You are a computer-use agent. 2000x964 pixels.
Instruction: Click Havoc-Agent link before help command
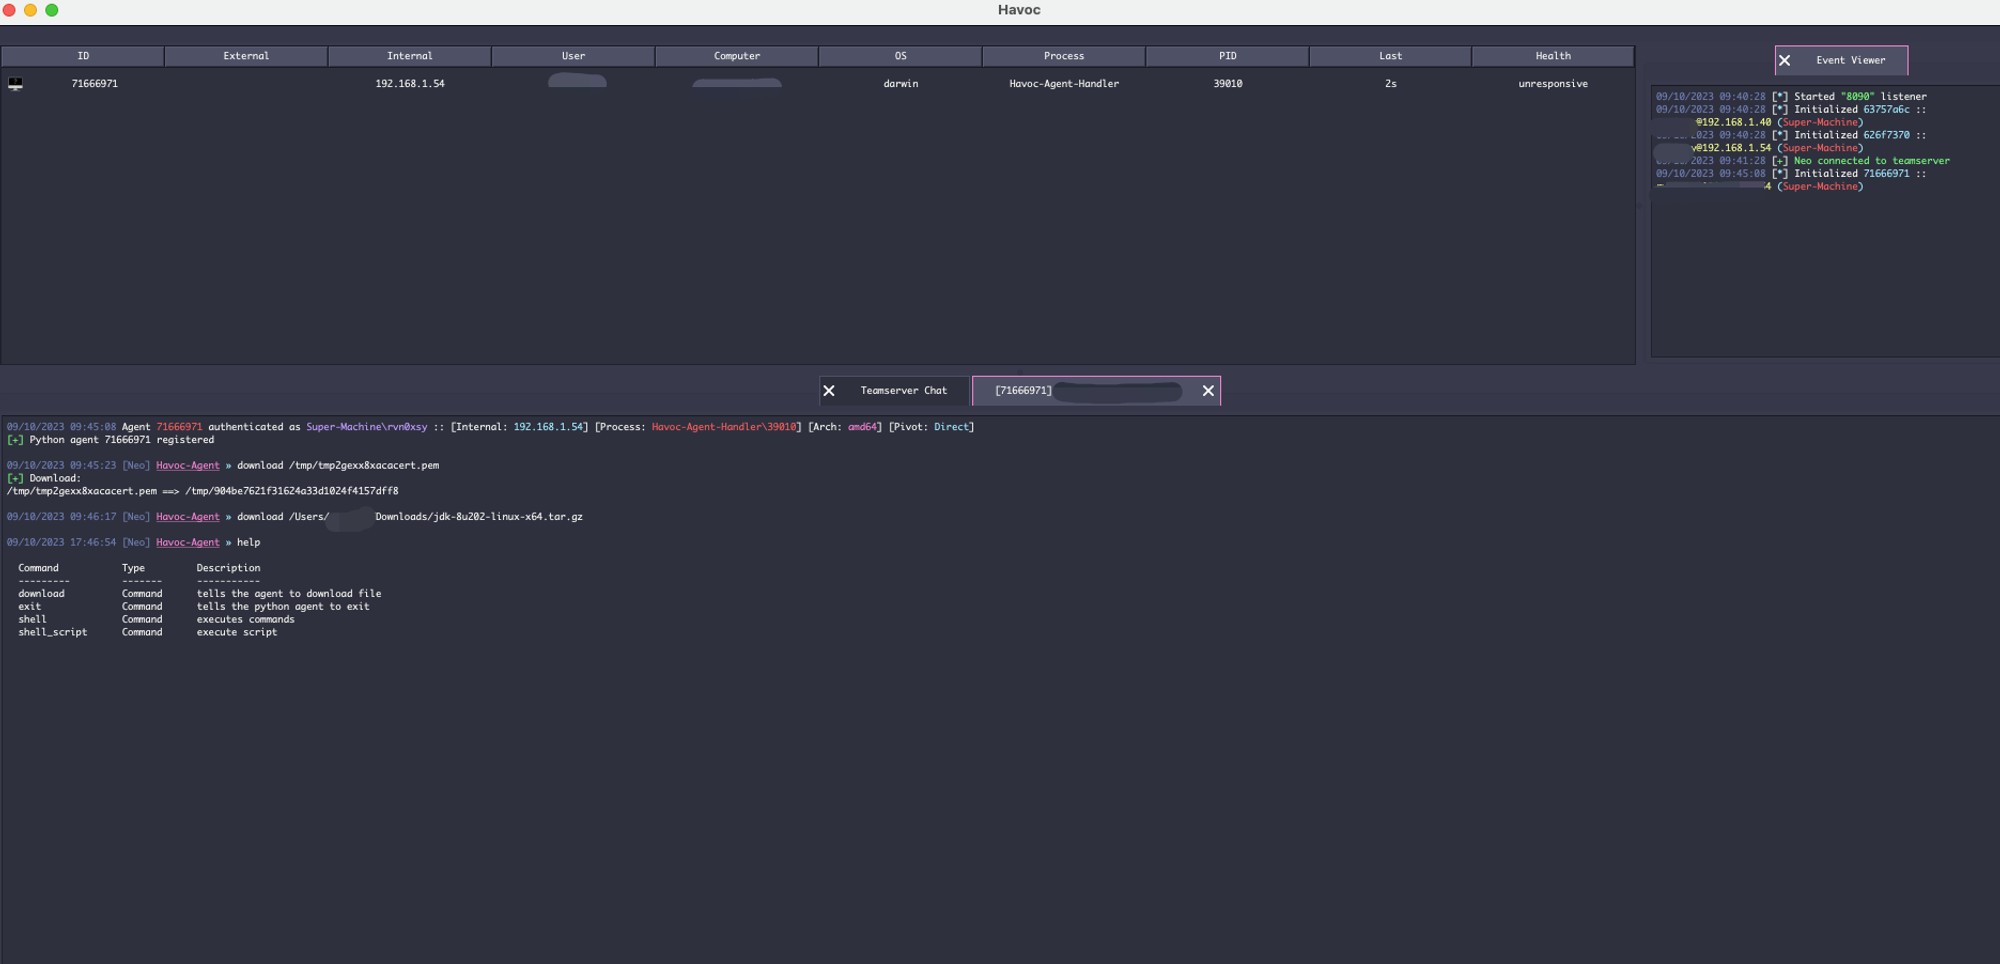pyautogui.click(x=187, y=543)
